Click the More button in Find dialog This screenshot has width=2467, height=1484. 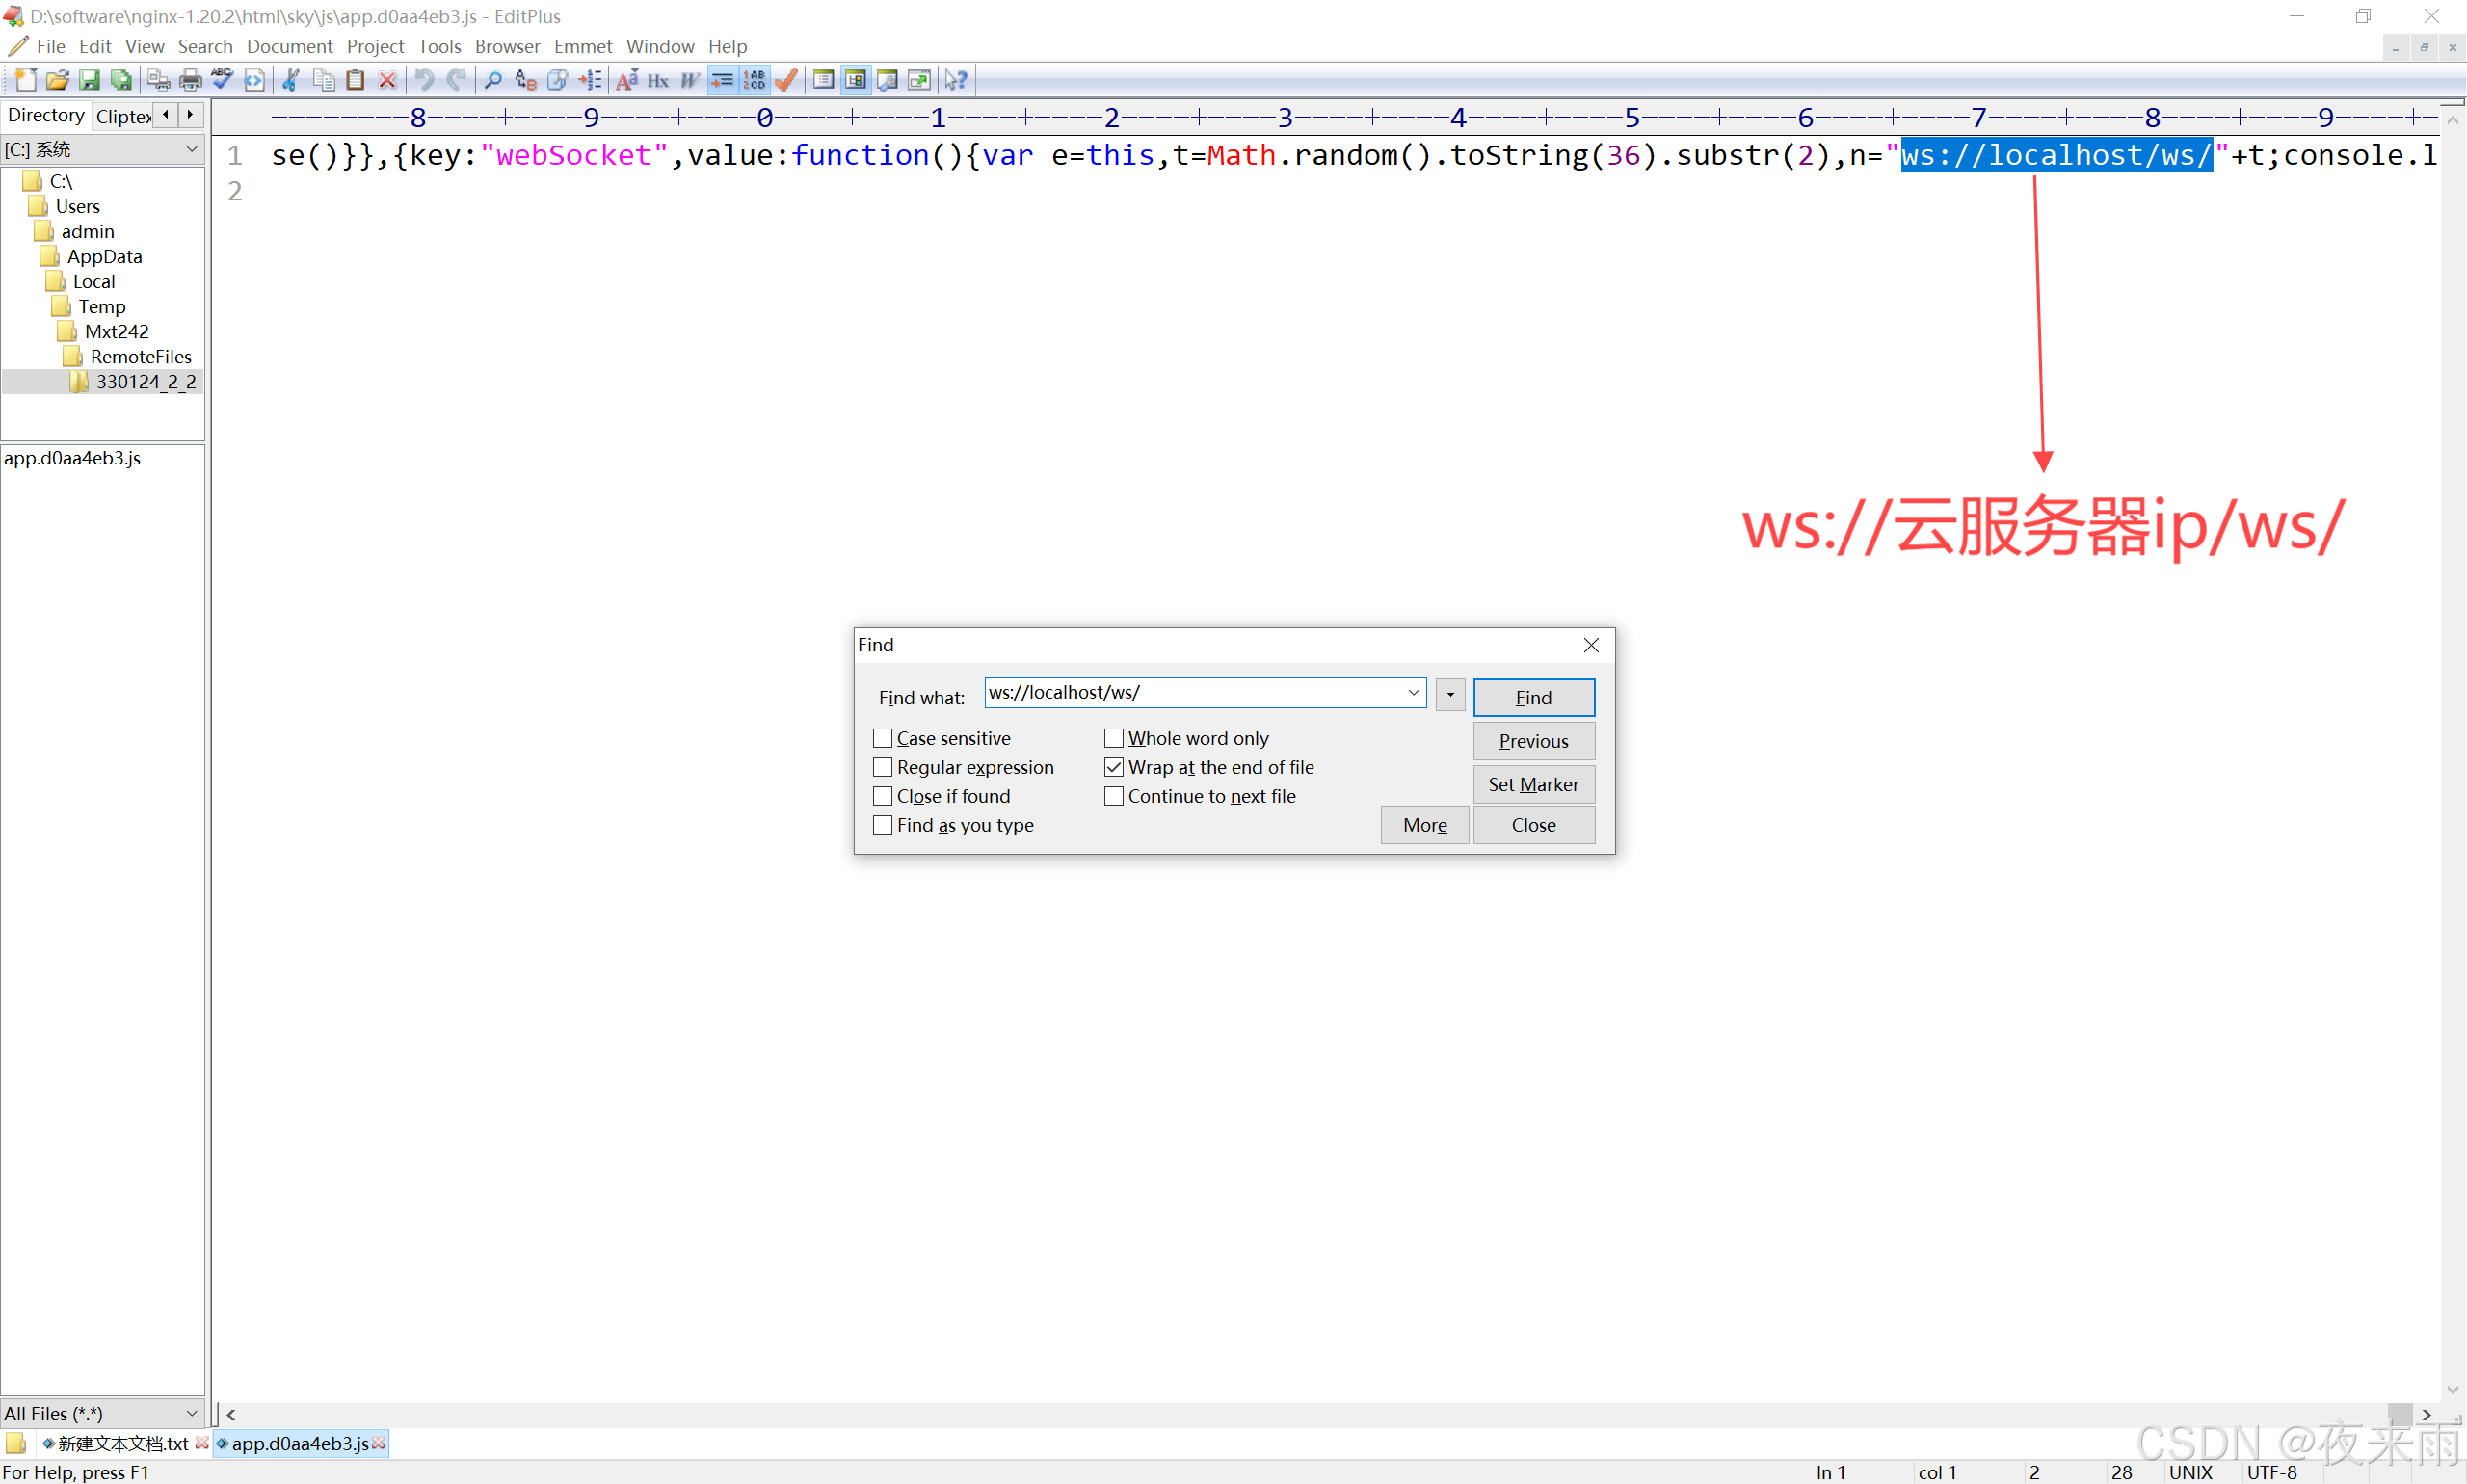[x=1424, y=825]
